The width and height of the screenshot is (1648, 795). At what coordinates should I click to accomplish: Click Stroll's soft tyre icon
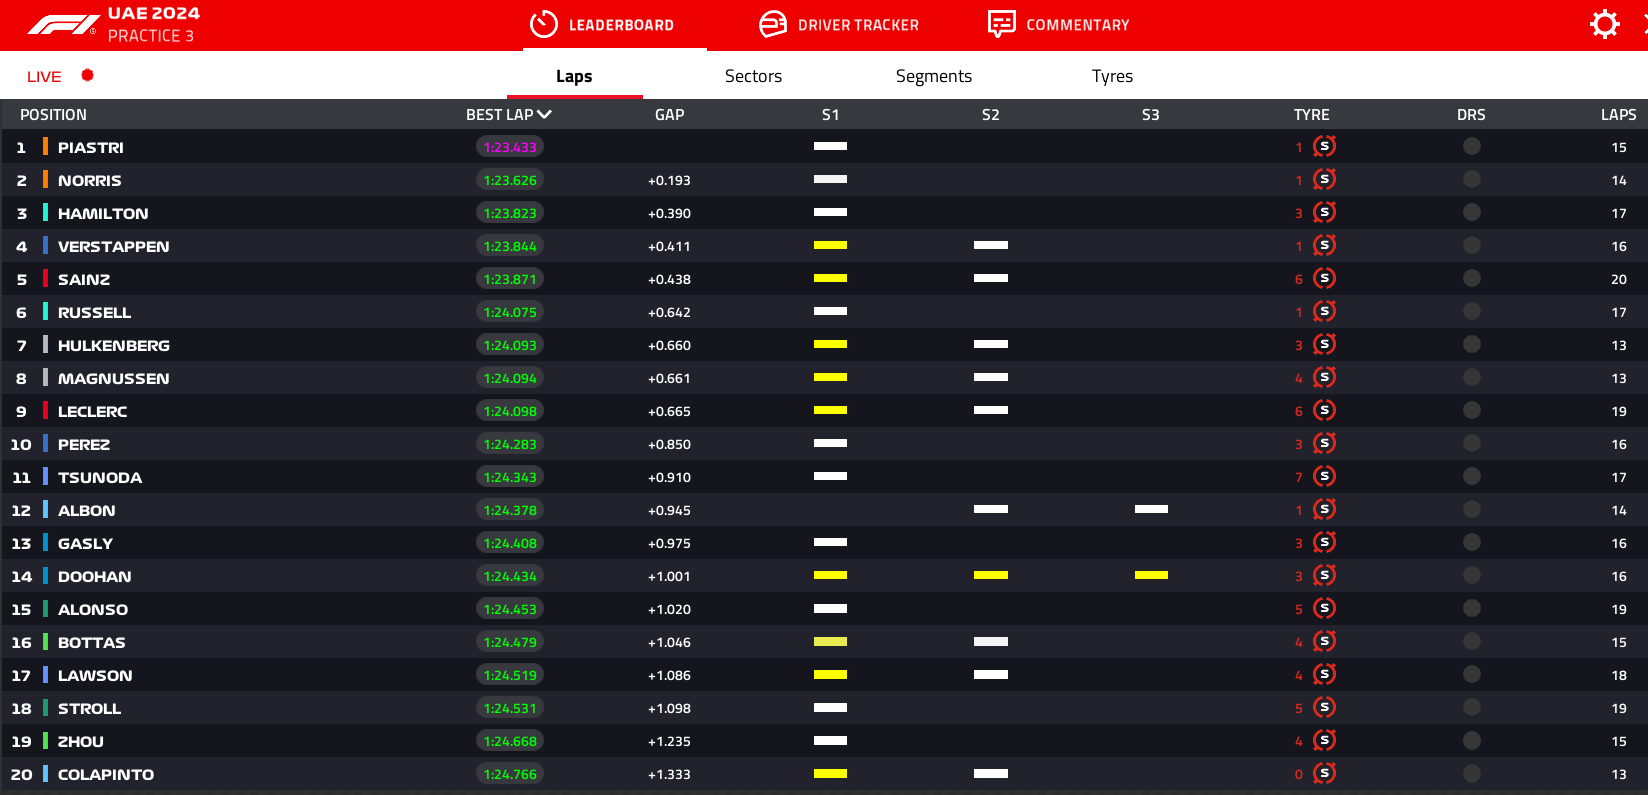1324,707
